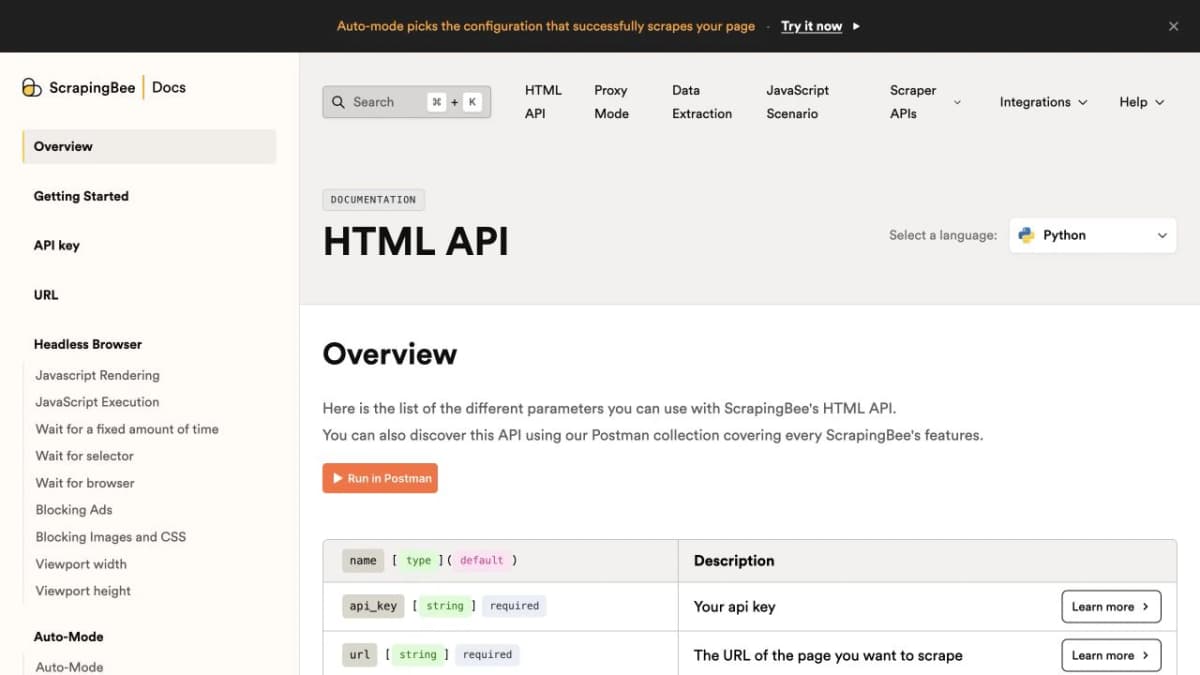The image size is (1200, 675).
Task: Select Getting Started in the sidebar
Action: [x=81, y=196]
